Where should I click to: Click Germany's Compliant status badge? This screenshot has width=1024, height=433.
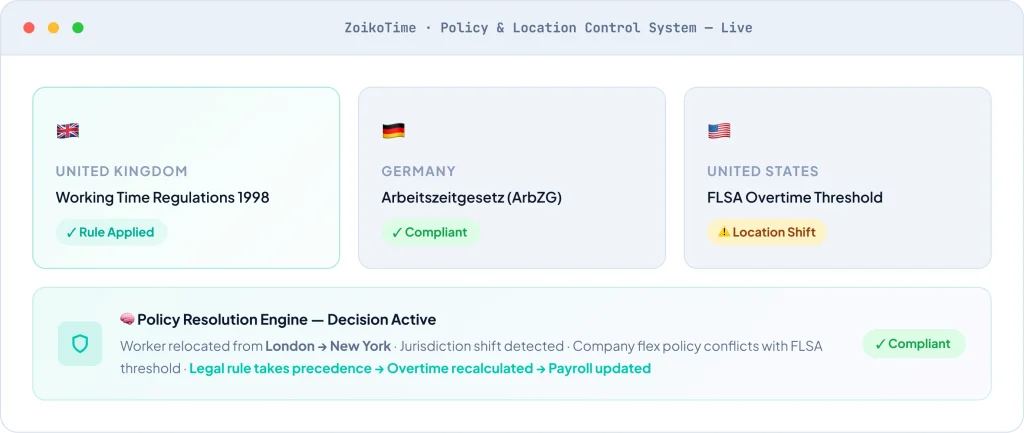click(x=430, y=232)
